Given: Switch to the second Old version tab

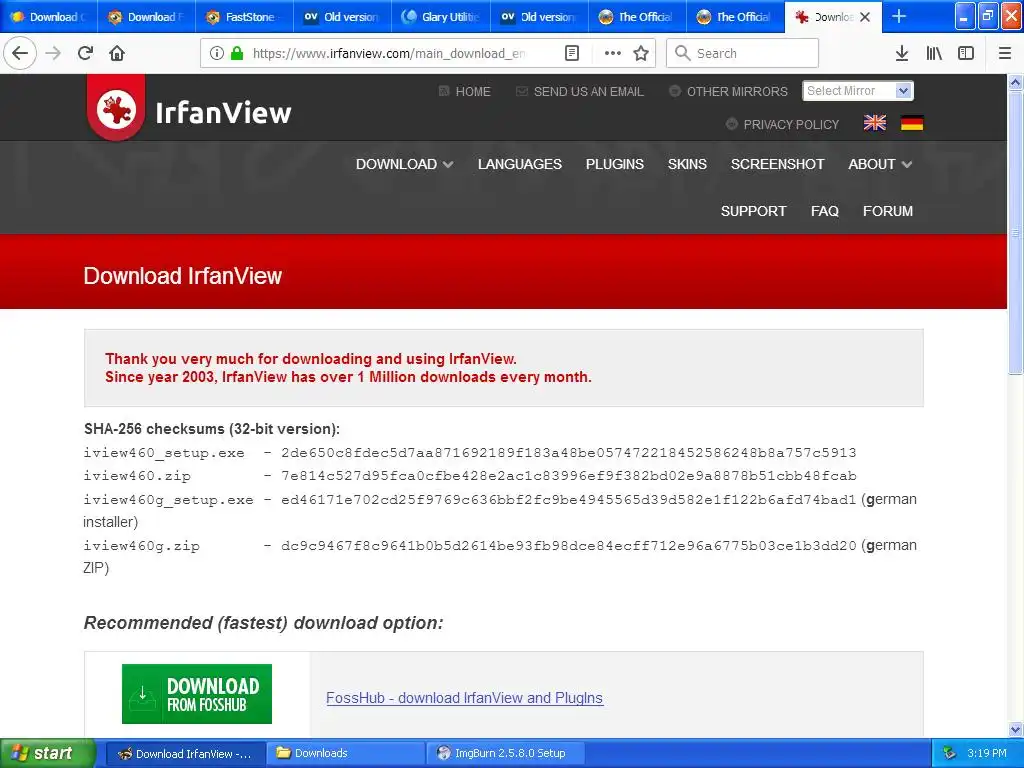Looking at the screenshot, I should tap(539, 17).
